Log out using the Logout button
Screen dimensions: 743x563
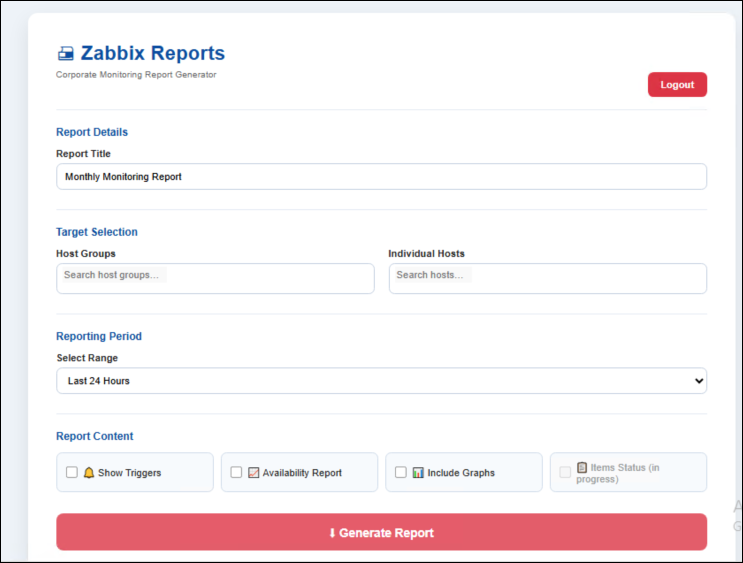tap(677, 84)
